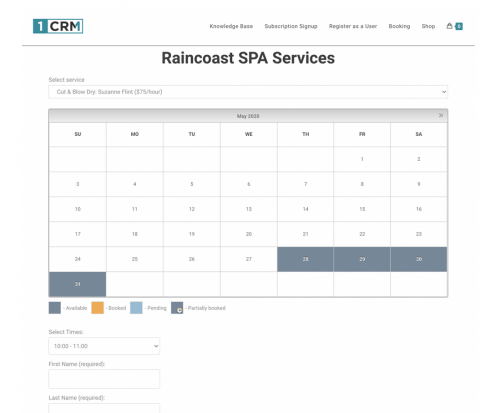Click date 9 in the calendar

419,184
